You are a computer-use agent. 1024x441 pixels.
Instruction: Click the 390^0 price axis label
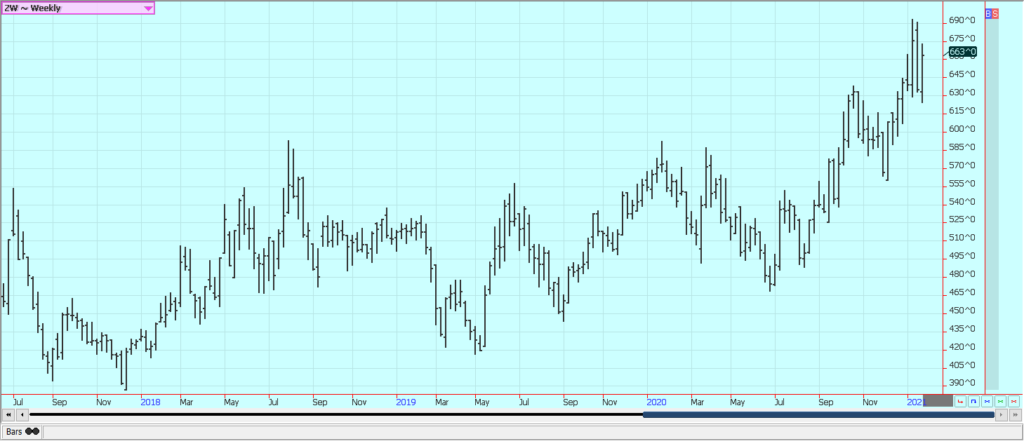coord(963,383)
